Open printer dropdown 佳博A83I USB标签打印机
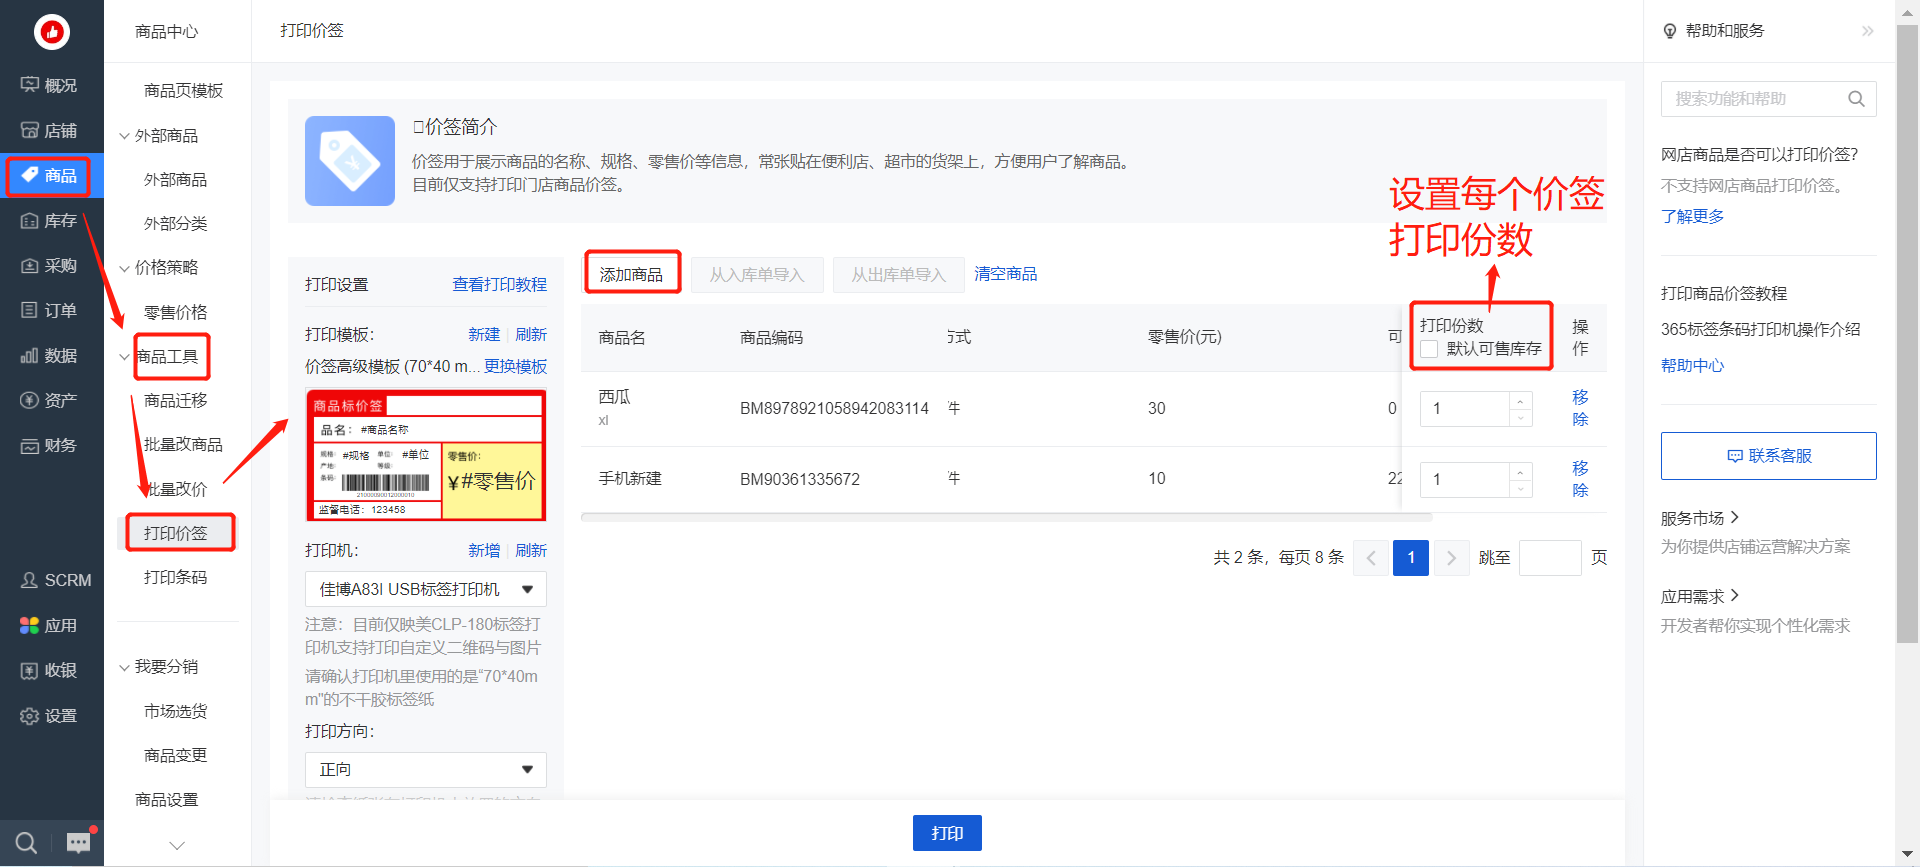 (426, 589)
